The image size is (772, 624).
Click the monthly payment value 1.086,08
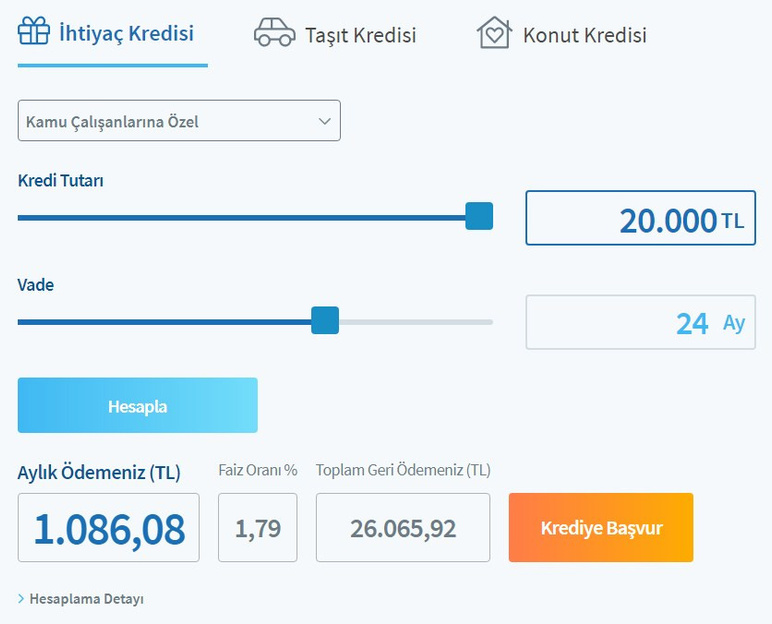[109, 527]
